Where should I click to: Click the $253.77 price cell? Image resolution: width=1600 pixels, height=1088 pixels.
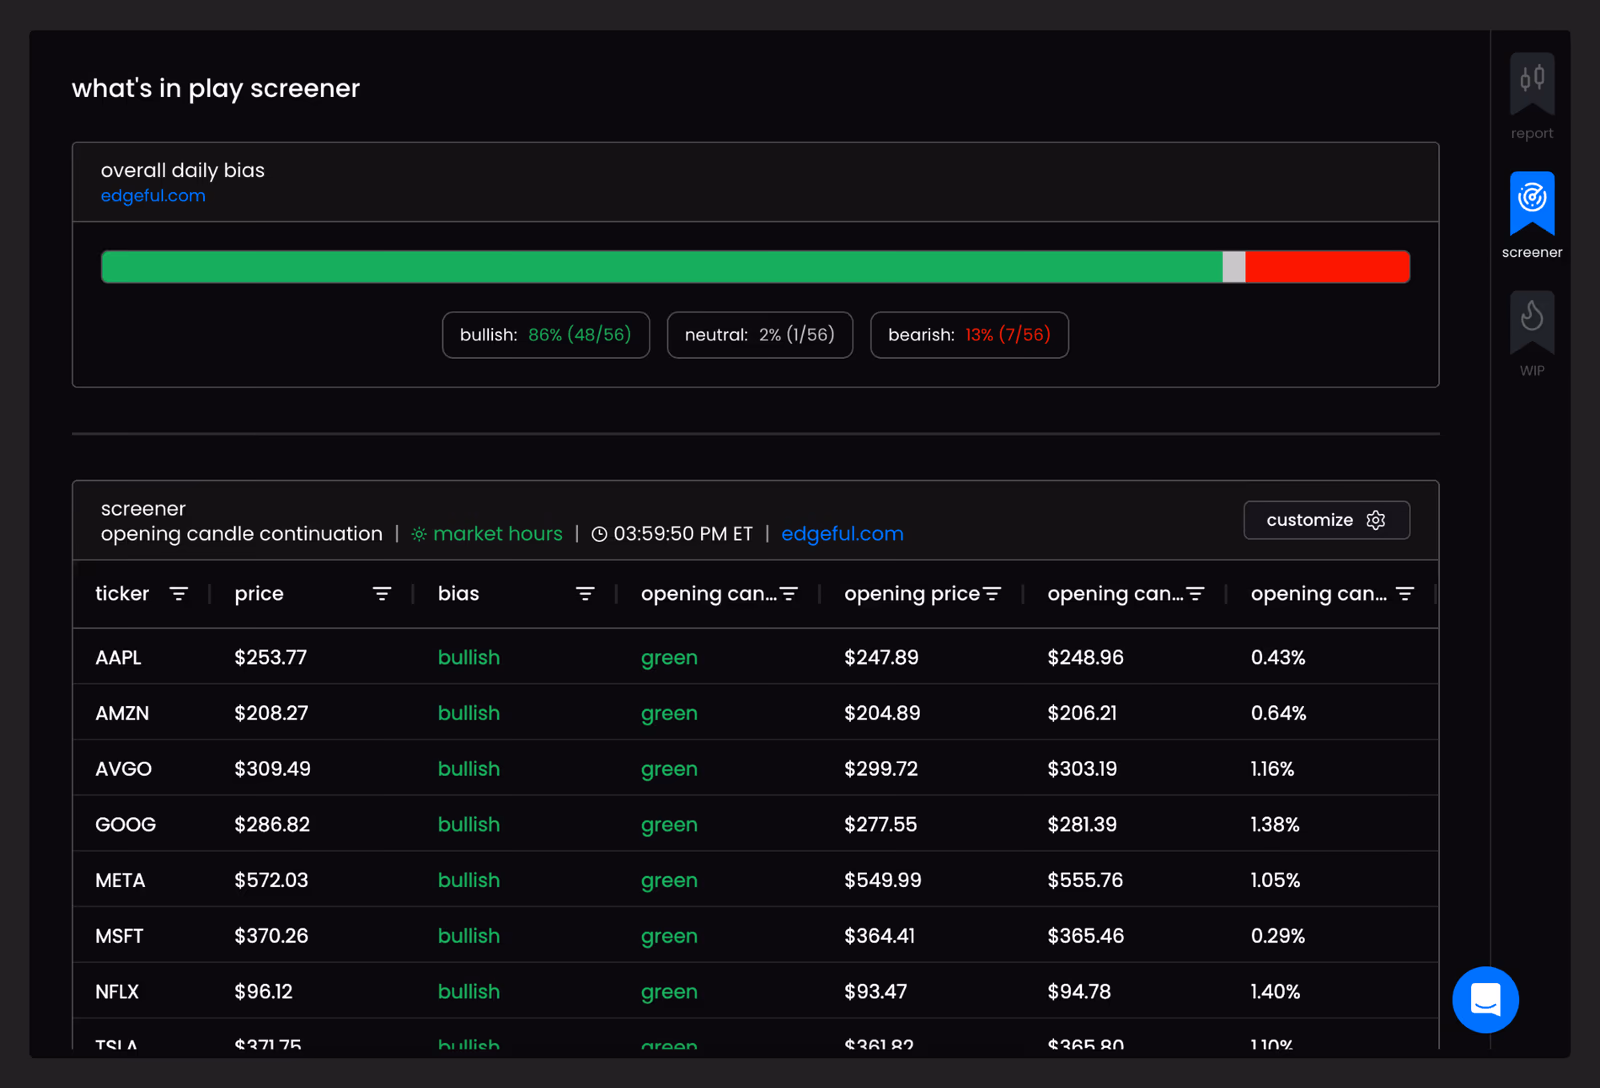point(270,657)
